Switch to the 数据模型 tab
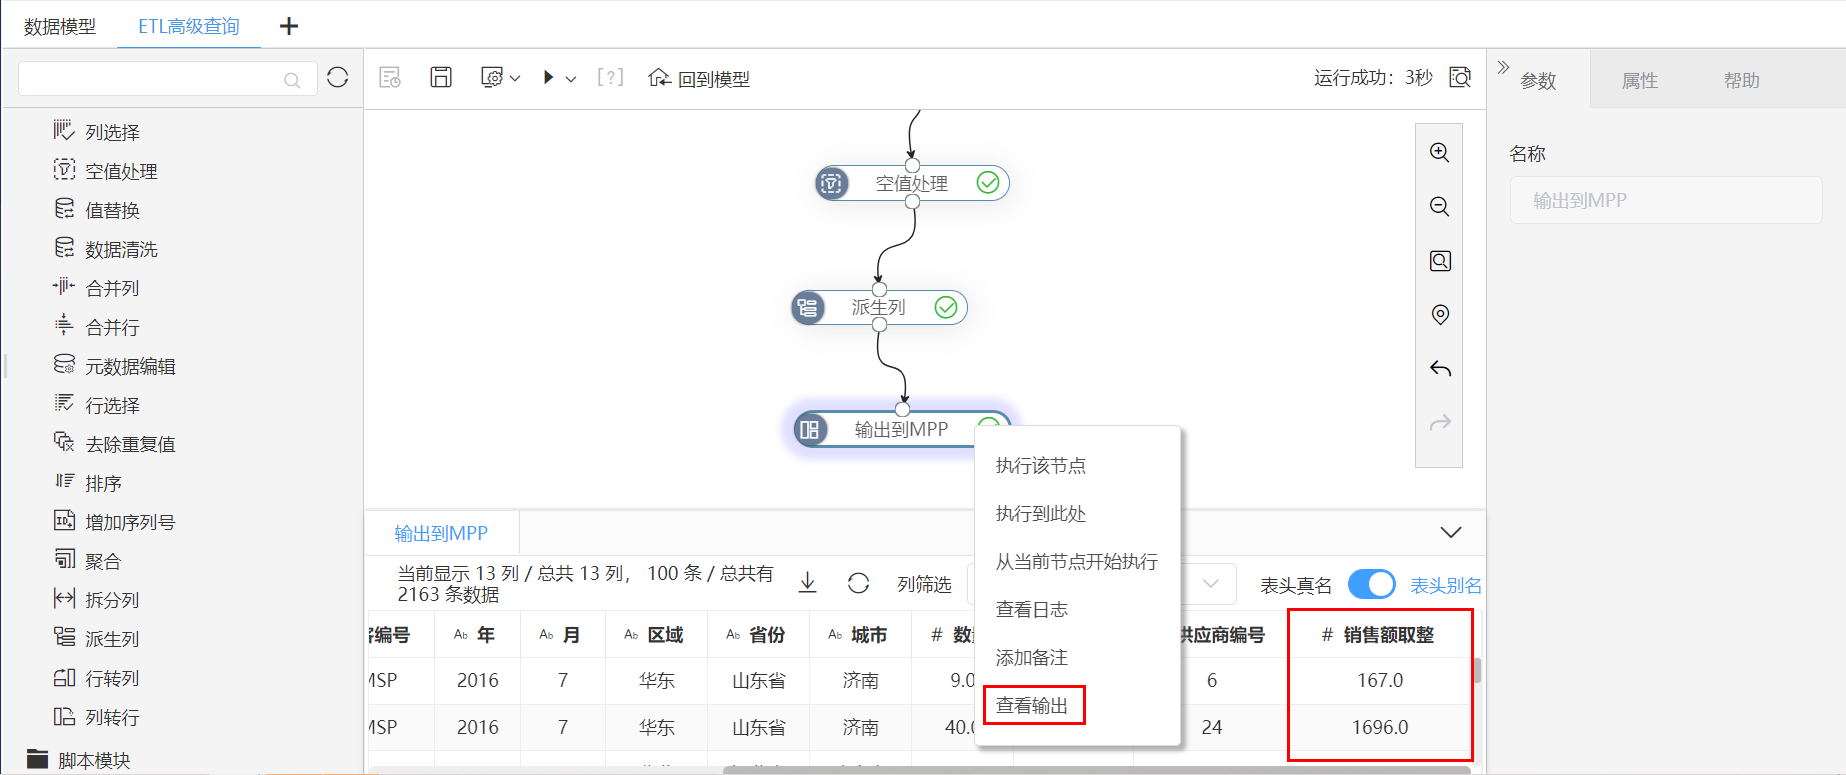This screenshot has height=775, width=1846. 60,26
